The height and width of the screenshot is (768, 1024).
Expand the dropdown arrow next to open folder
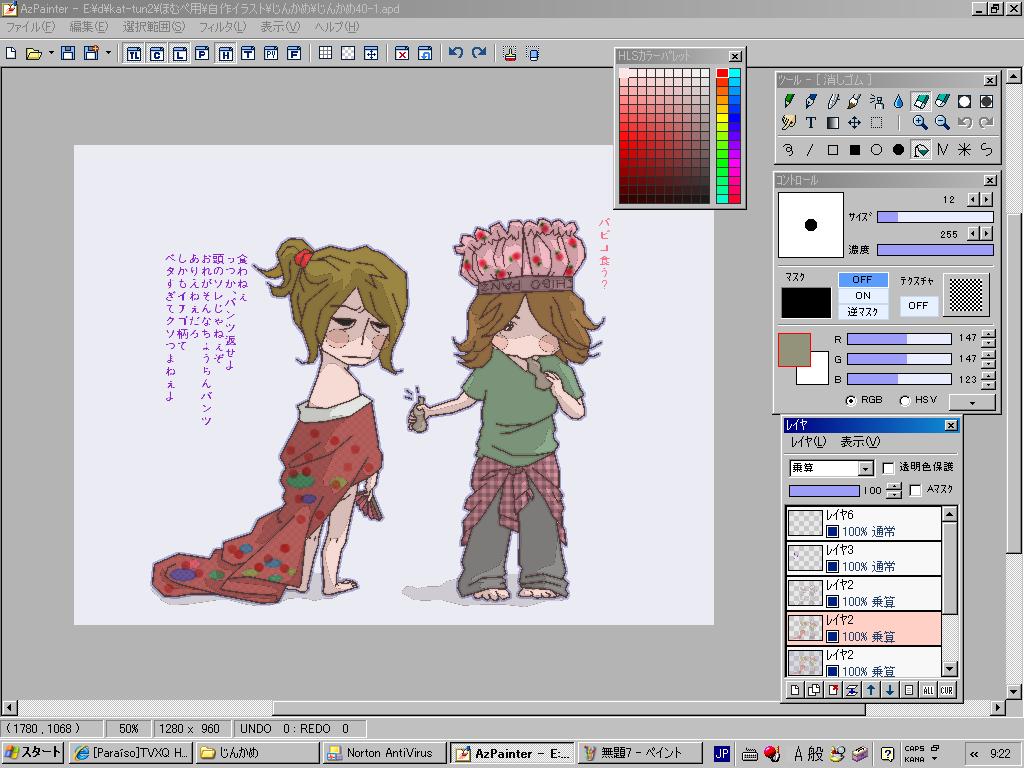tap(51, 53)
